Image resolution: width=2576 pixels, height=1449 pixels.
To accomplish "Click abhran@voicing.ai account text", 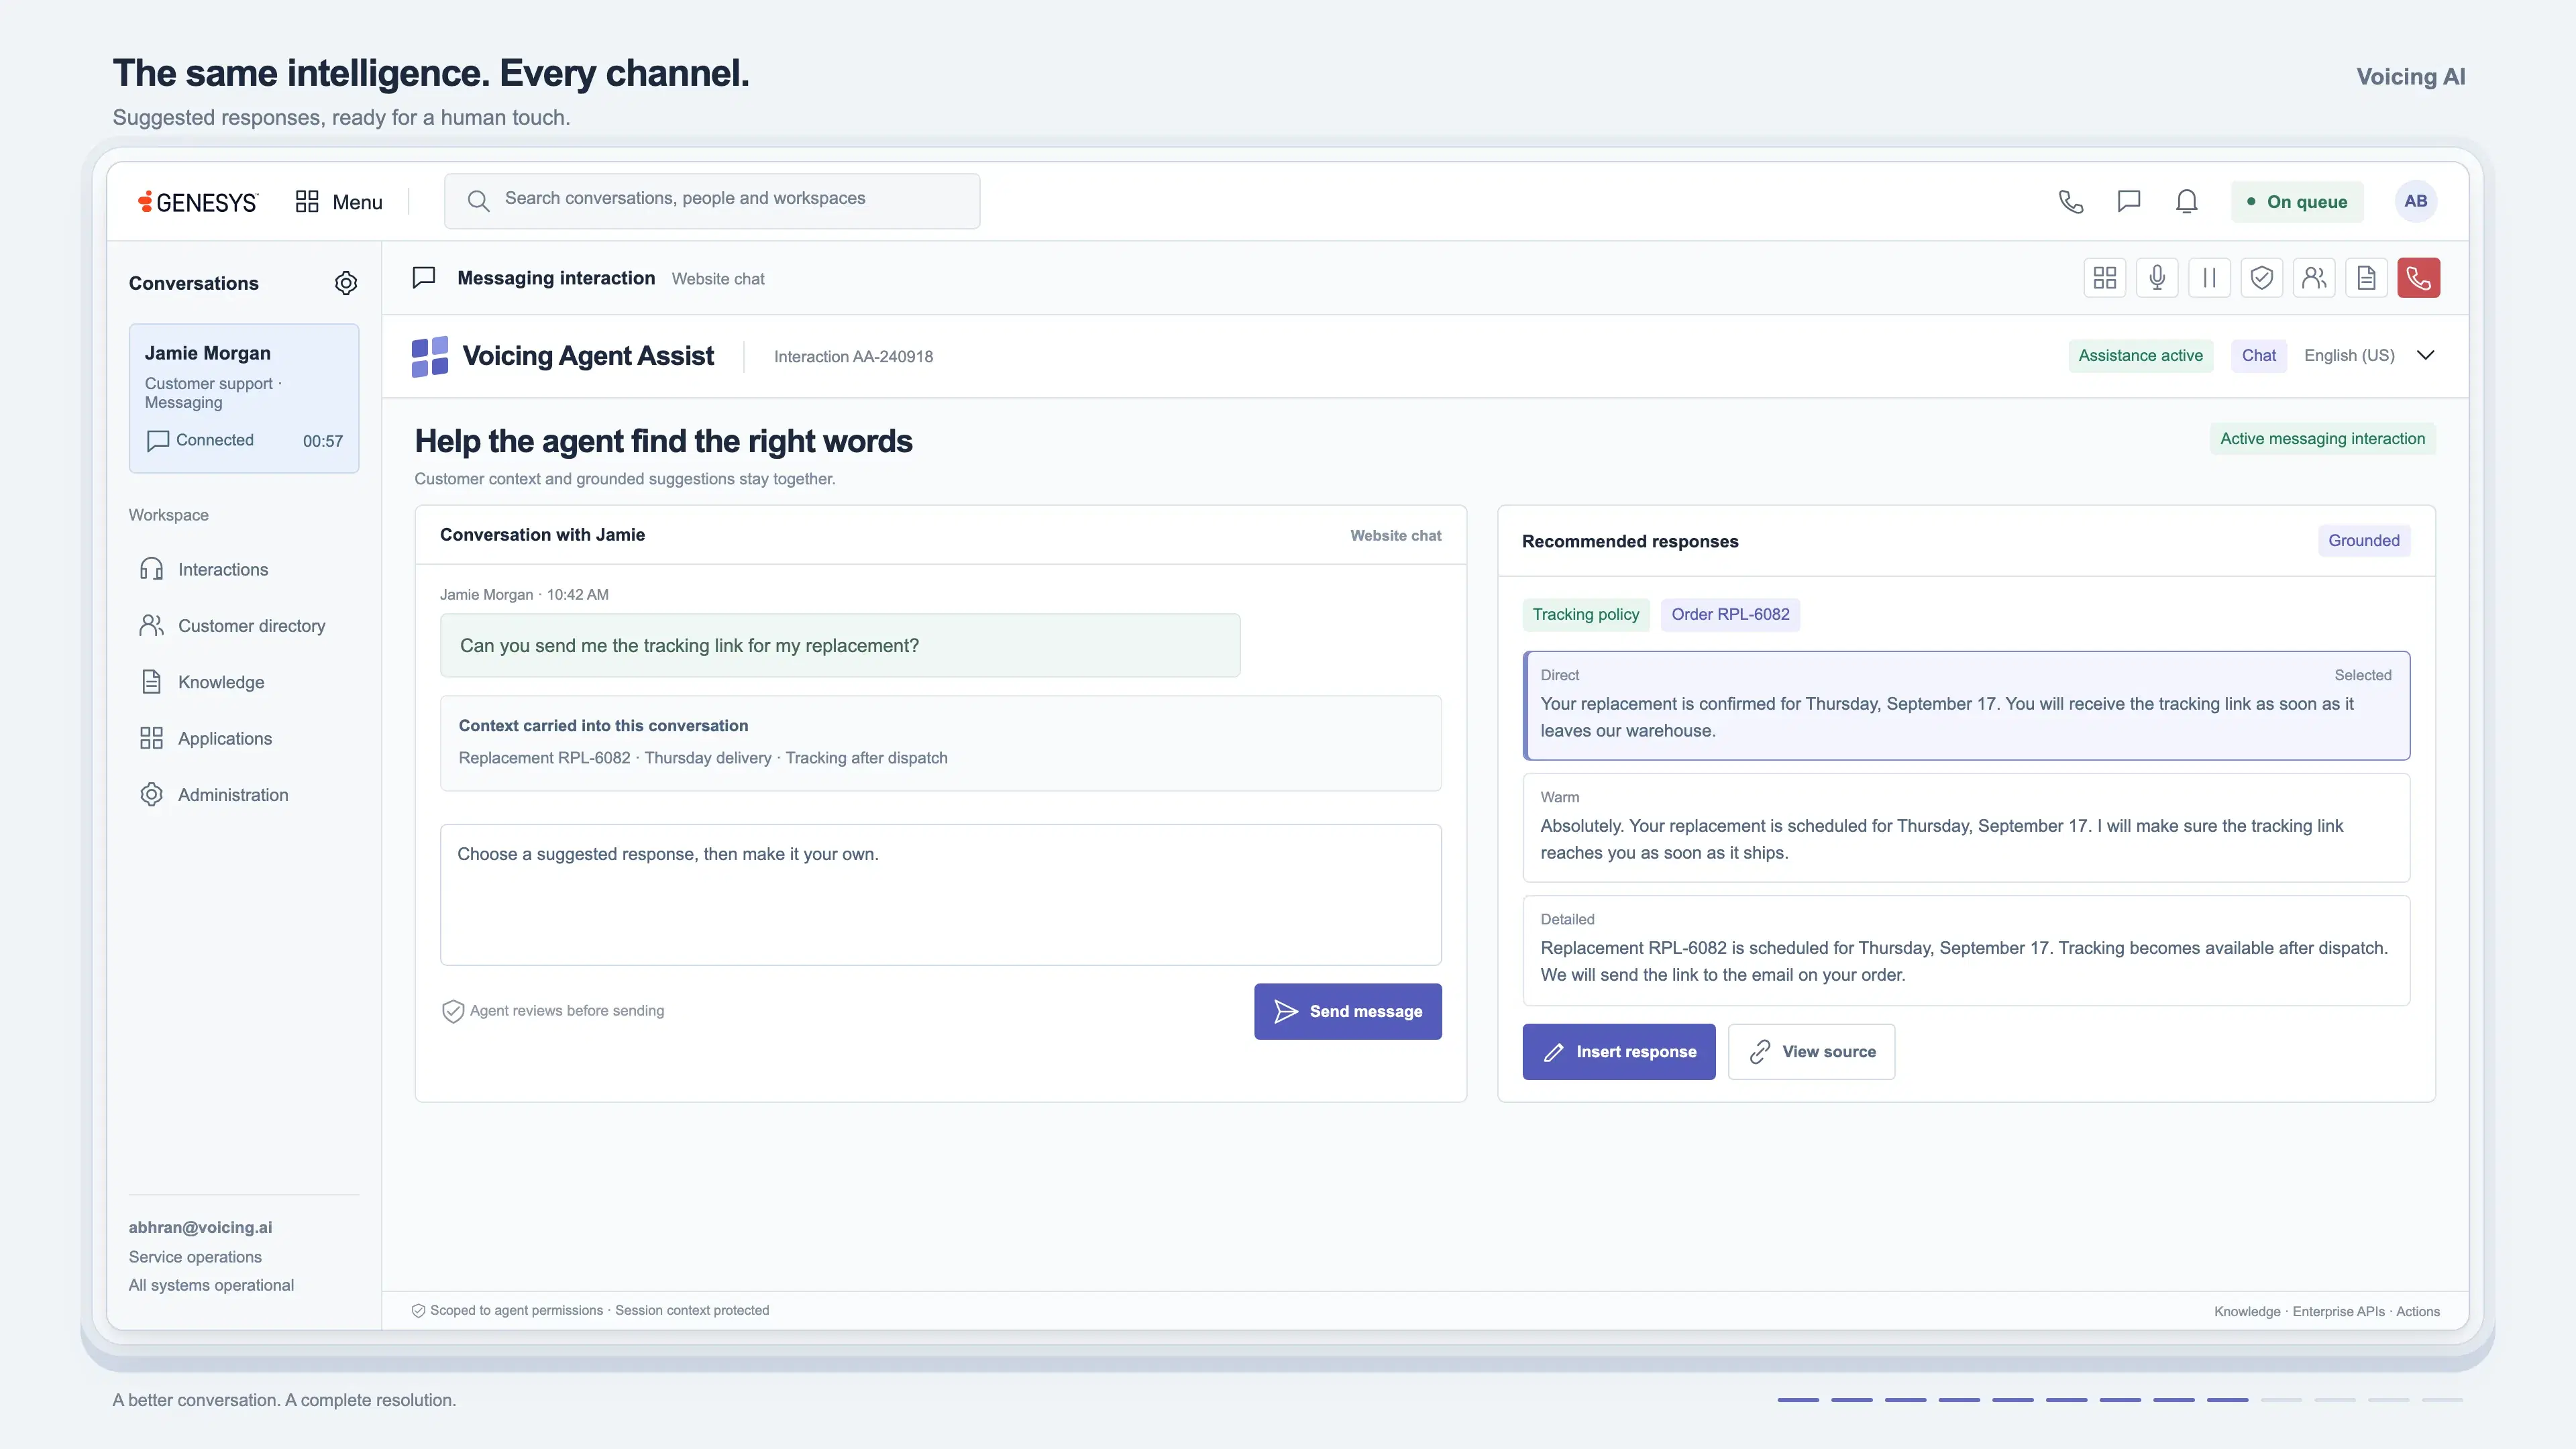I will [x=200, y=1228].
